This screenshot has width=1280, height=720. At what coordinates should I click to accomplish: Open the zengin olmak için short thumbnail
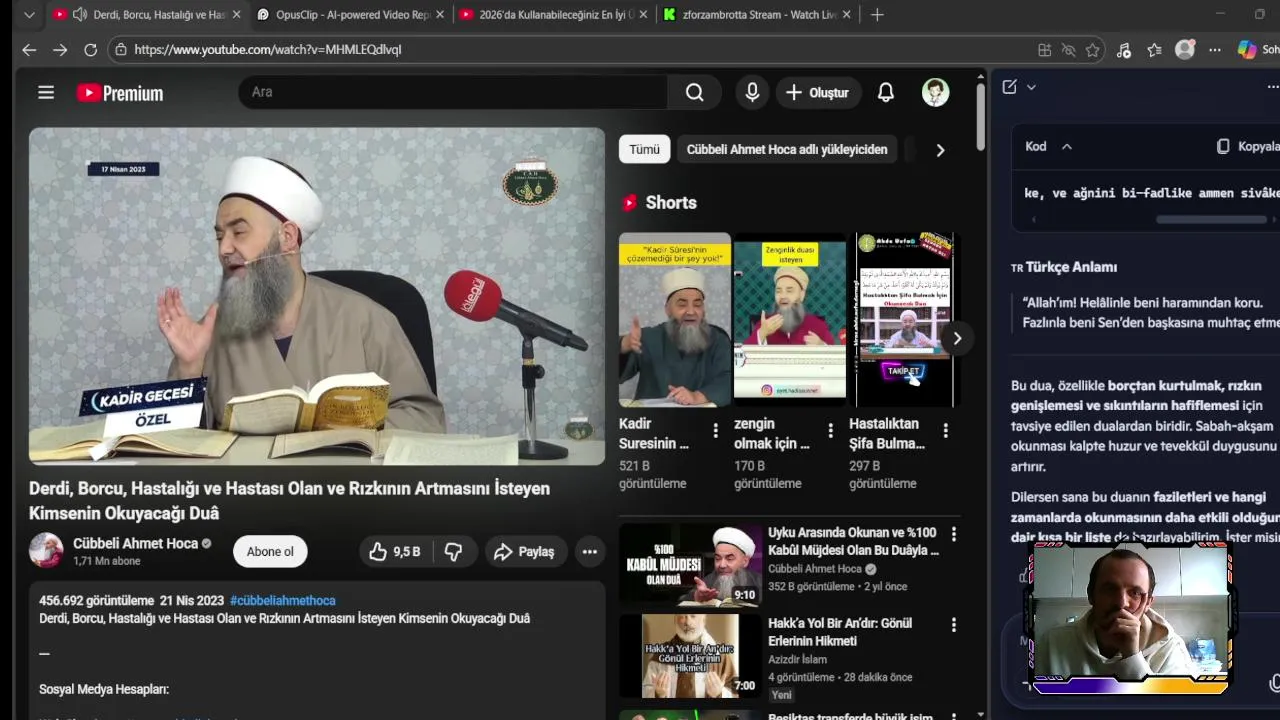pyautogui.click(x=790, y=320)
